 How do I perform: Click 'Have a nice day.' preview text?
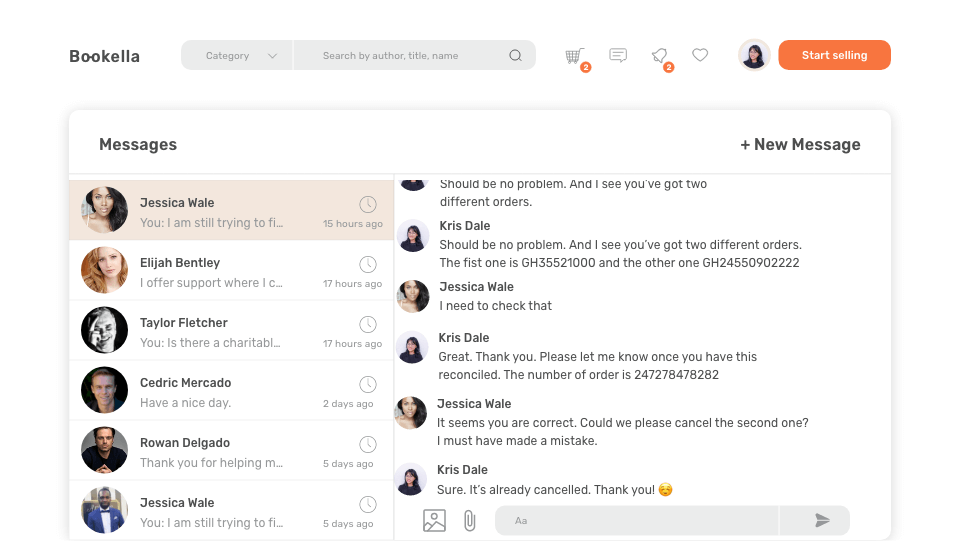186,403
